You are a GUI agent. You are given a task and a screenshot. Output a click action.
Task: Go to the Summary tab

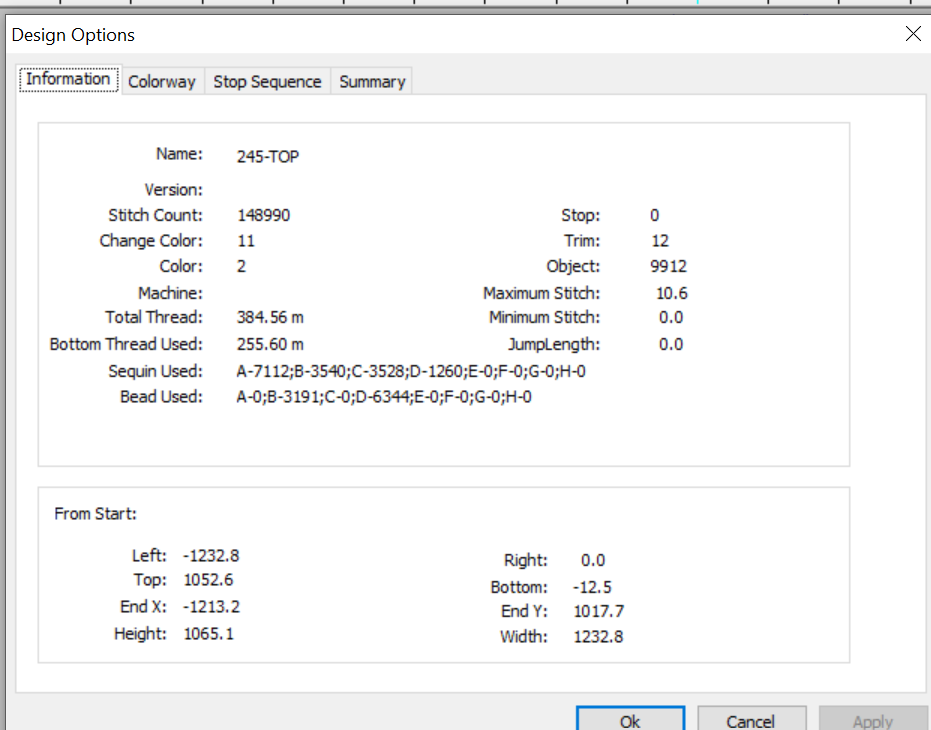pyautogui.click(x=372, y=81)
